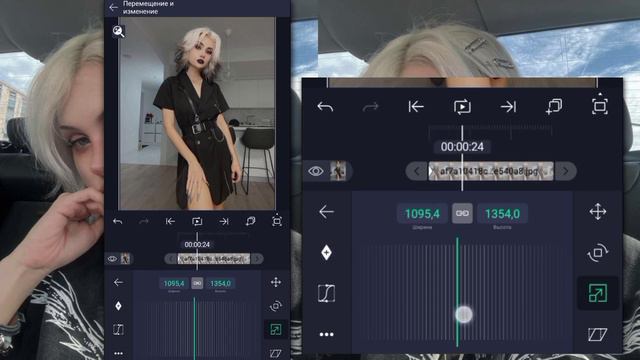Viewport: 640px width, 360px height.
Task: Jump to clip end in small editor
Action: tap(224, 221)
